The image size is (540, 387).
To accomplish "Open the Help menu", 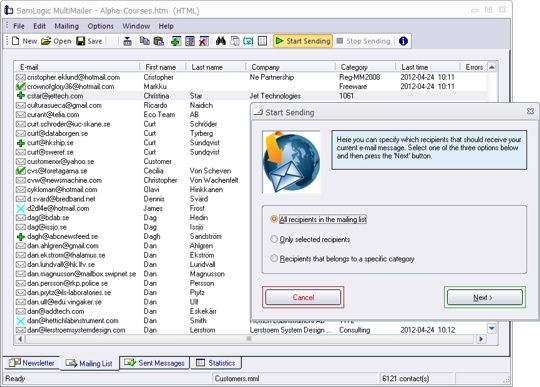I will click(x=166, y=26).
